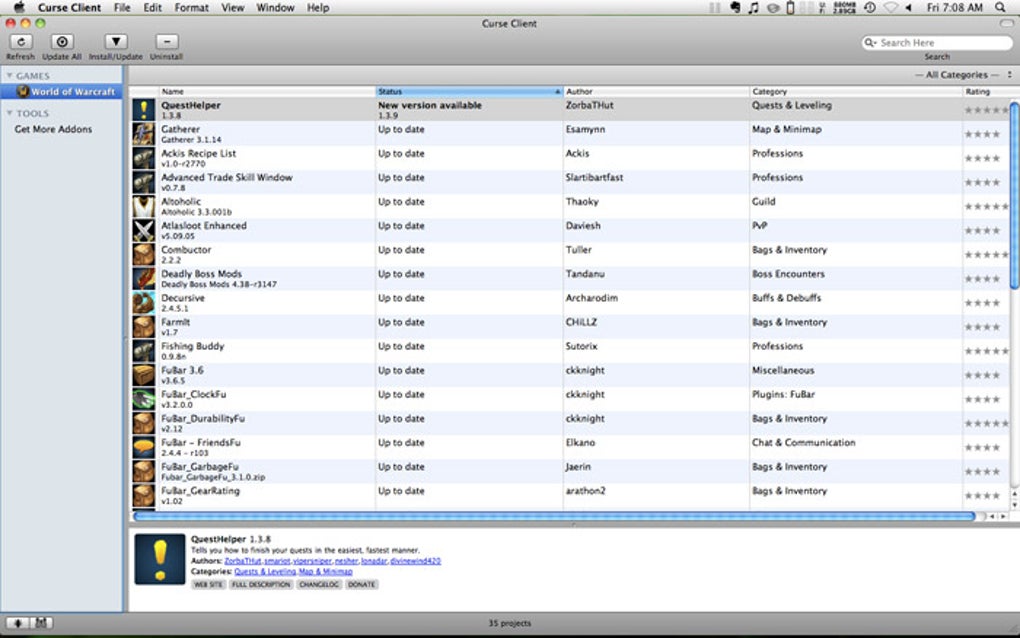The height and width of the screenshot is (638, 1020).
Task: Open the Help menu
Action: pyautogui.click(x=318, y=8)
